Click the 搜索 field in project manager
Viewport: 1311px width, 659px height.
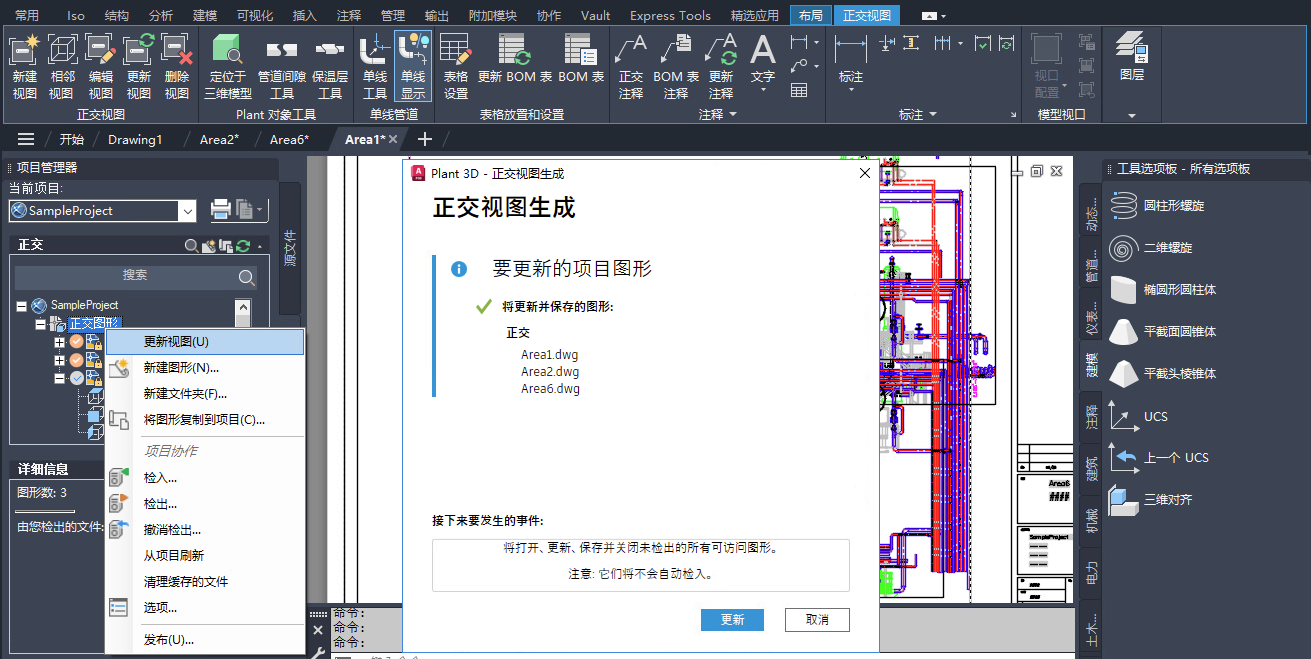tap(135, 276)
